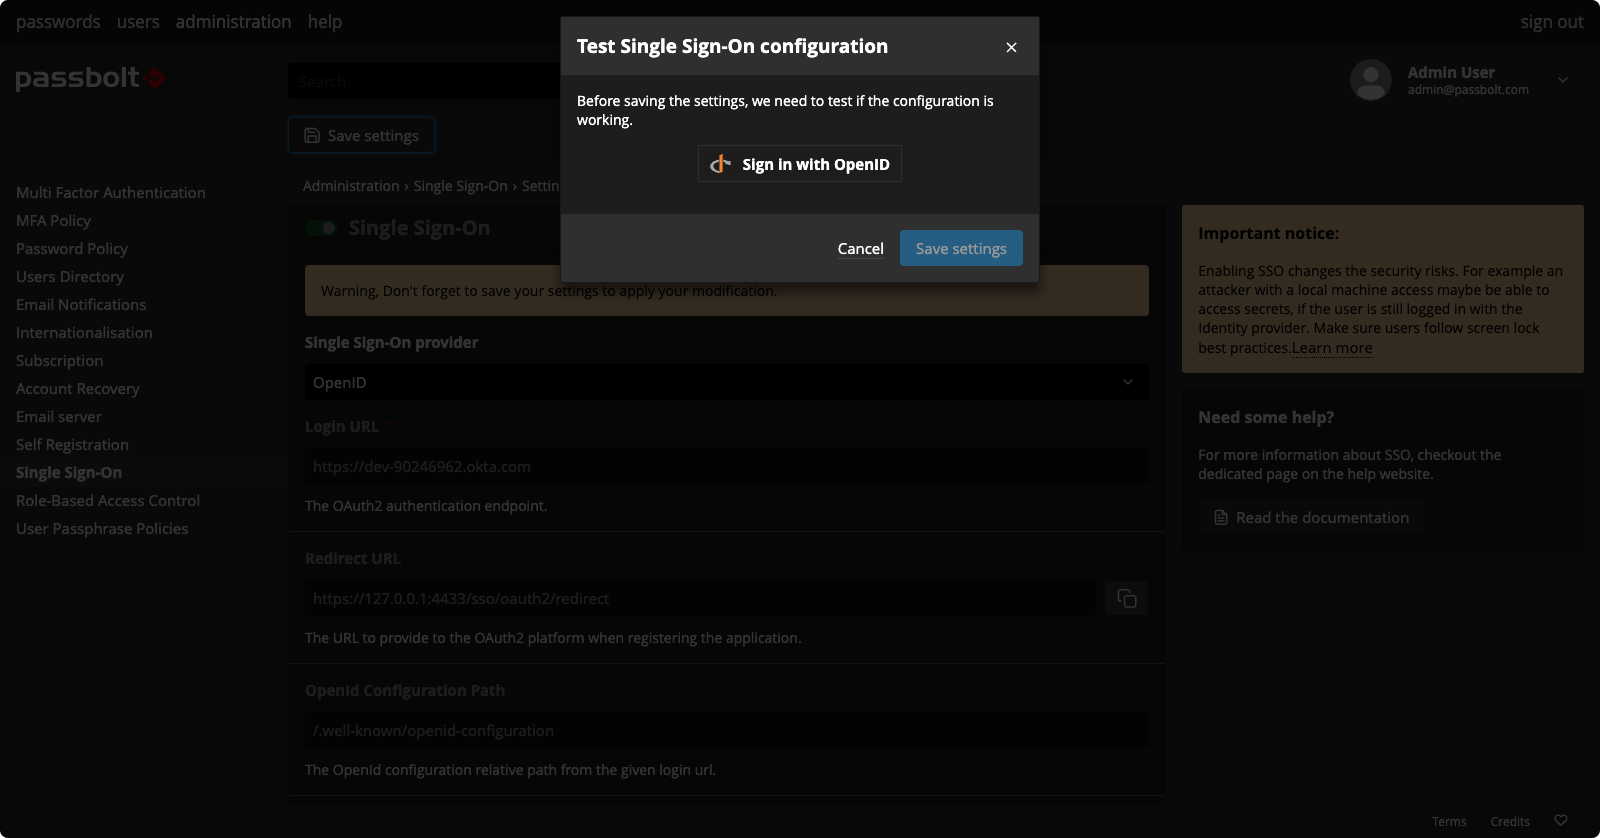The height and width of the screenshot is (838, 1600).
Task: Open the passwords menu
Action: tap(58, 21)
